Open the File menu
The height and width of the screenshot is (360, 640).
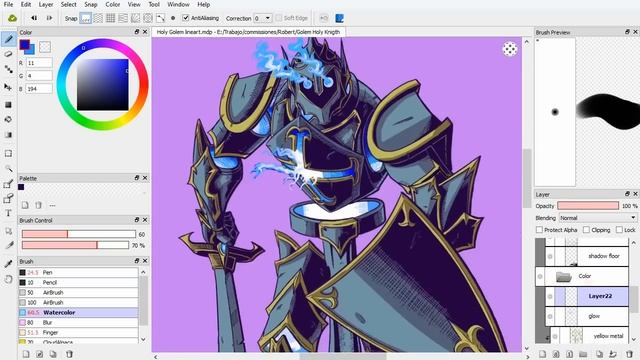point(8,4)
